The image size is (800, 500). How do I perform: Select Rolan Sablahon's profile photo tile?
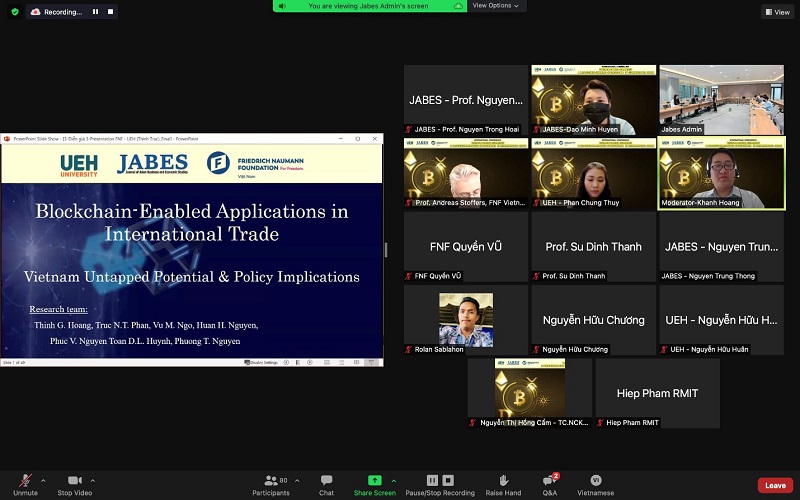466,320
